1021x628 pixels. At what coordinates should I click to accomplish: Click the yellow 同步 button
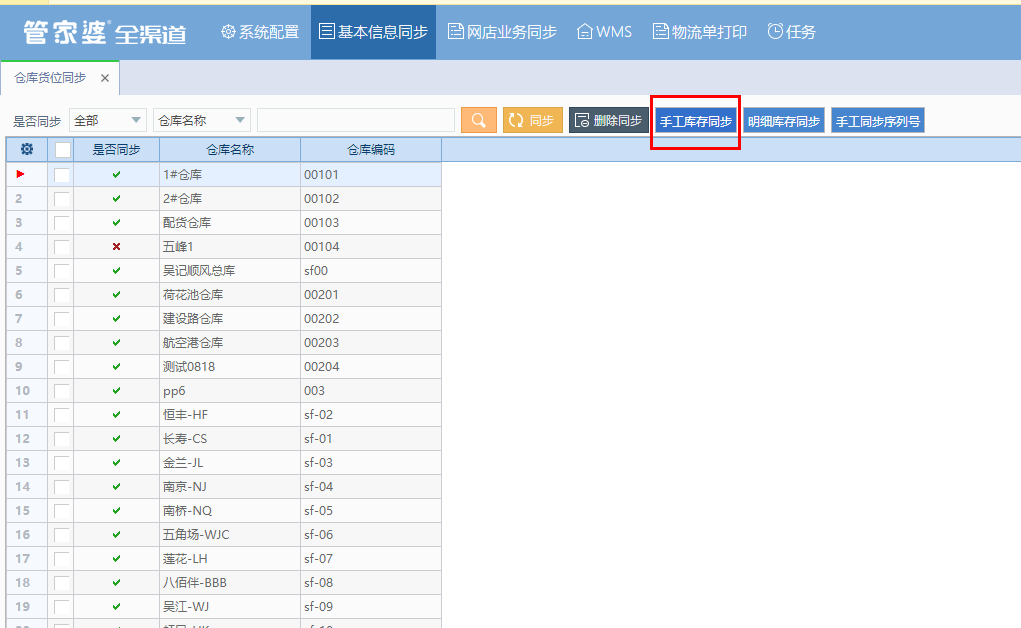[533, 121]
